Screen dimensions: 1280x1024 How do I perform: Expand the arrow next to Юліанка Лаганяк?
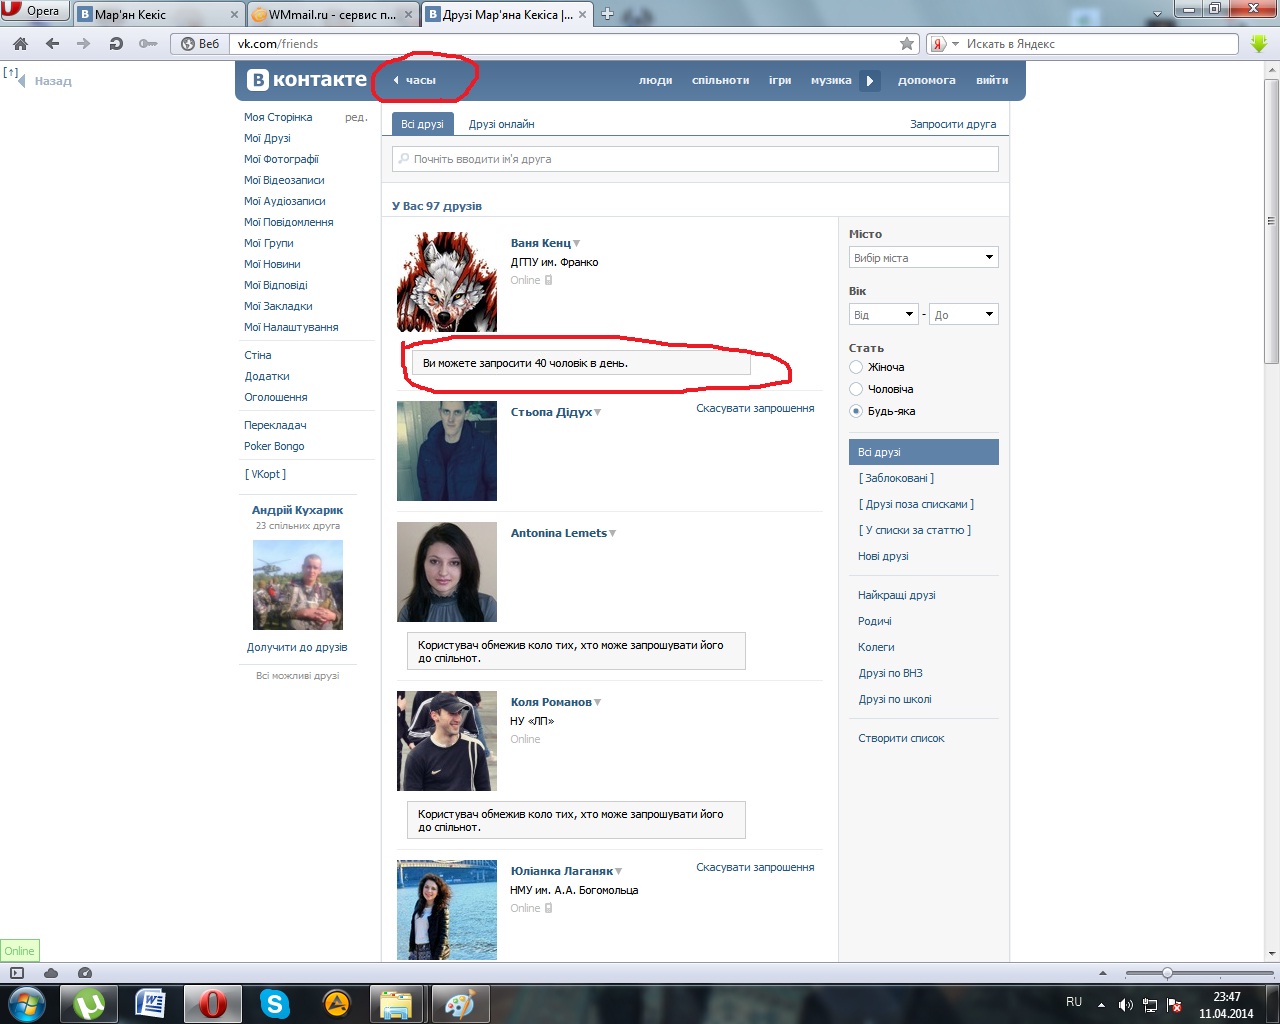pos(619,872)
